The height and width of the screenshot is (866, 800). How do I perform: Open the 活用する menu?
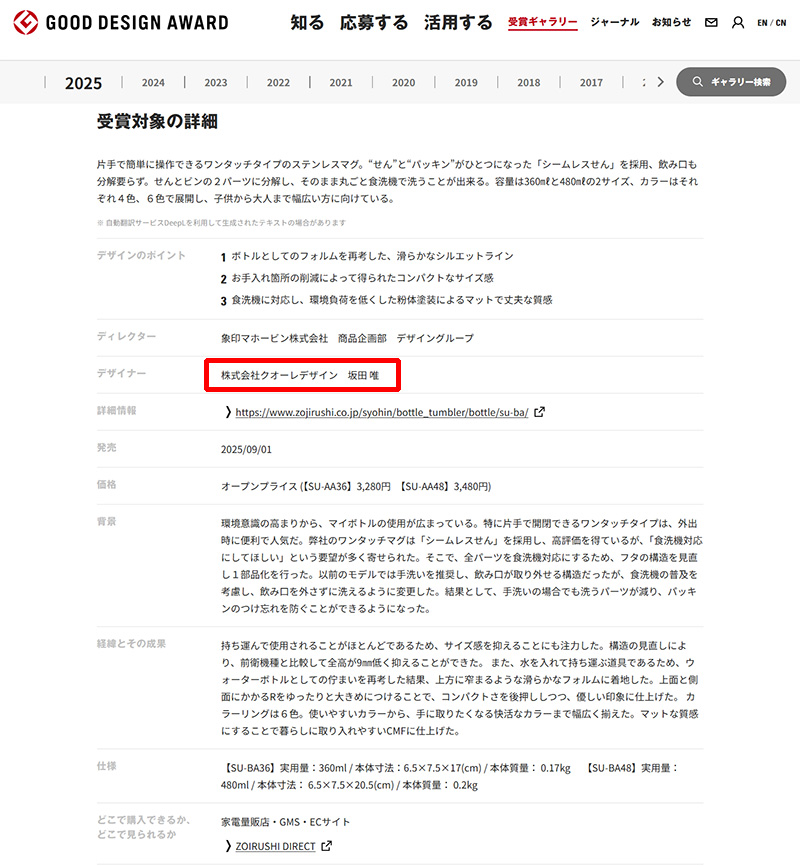pyautogui.click(x=458, y=22)
